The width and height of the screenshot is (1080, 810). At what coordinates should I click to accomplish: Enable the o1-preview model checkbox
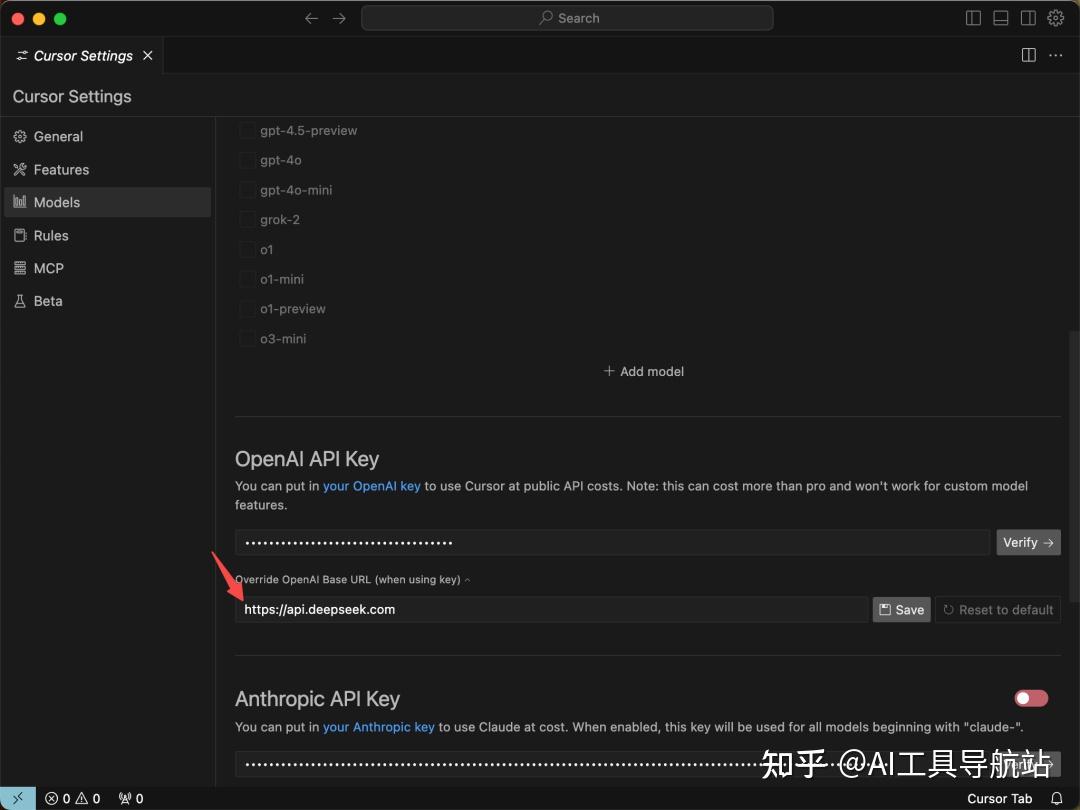coord(247,308)
